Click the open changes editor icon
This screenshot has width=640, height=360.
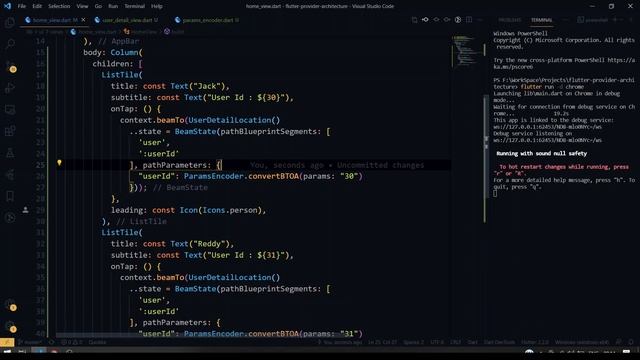coord(414,20)
